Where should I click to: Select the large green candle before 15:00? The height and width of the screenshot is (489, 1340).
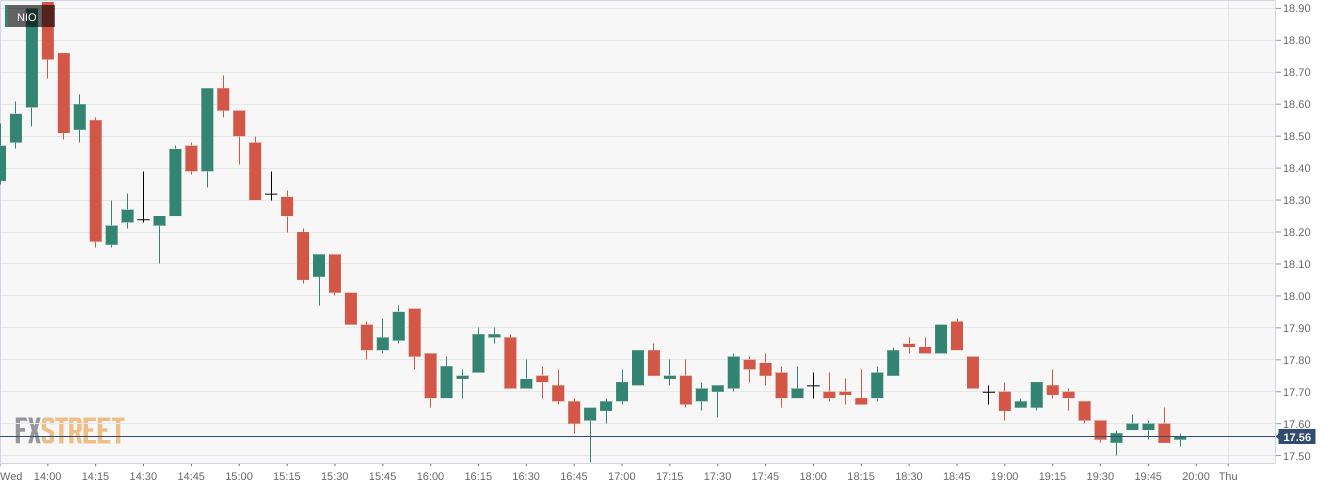pos(207,130)
